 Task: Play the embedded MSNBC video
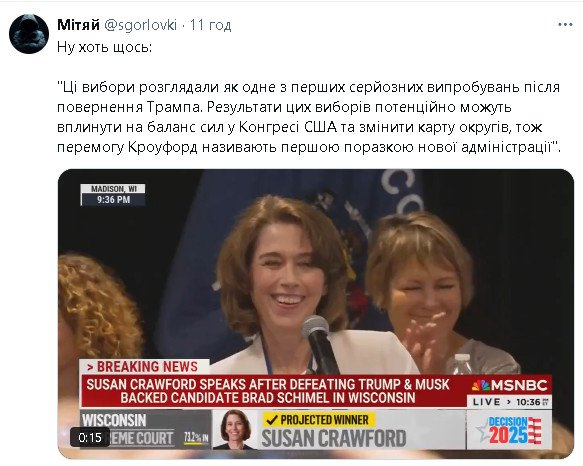pos(316,314)
